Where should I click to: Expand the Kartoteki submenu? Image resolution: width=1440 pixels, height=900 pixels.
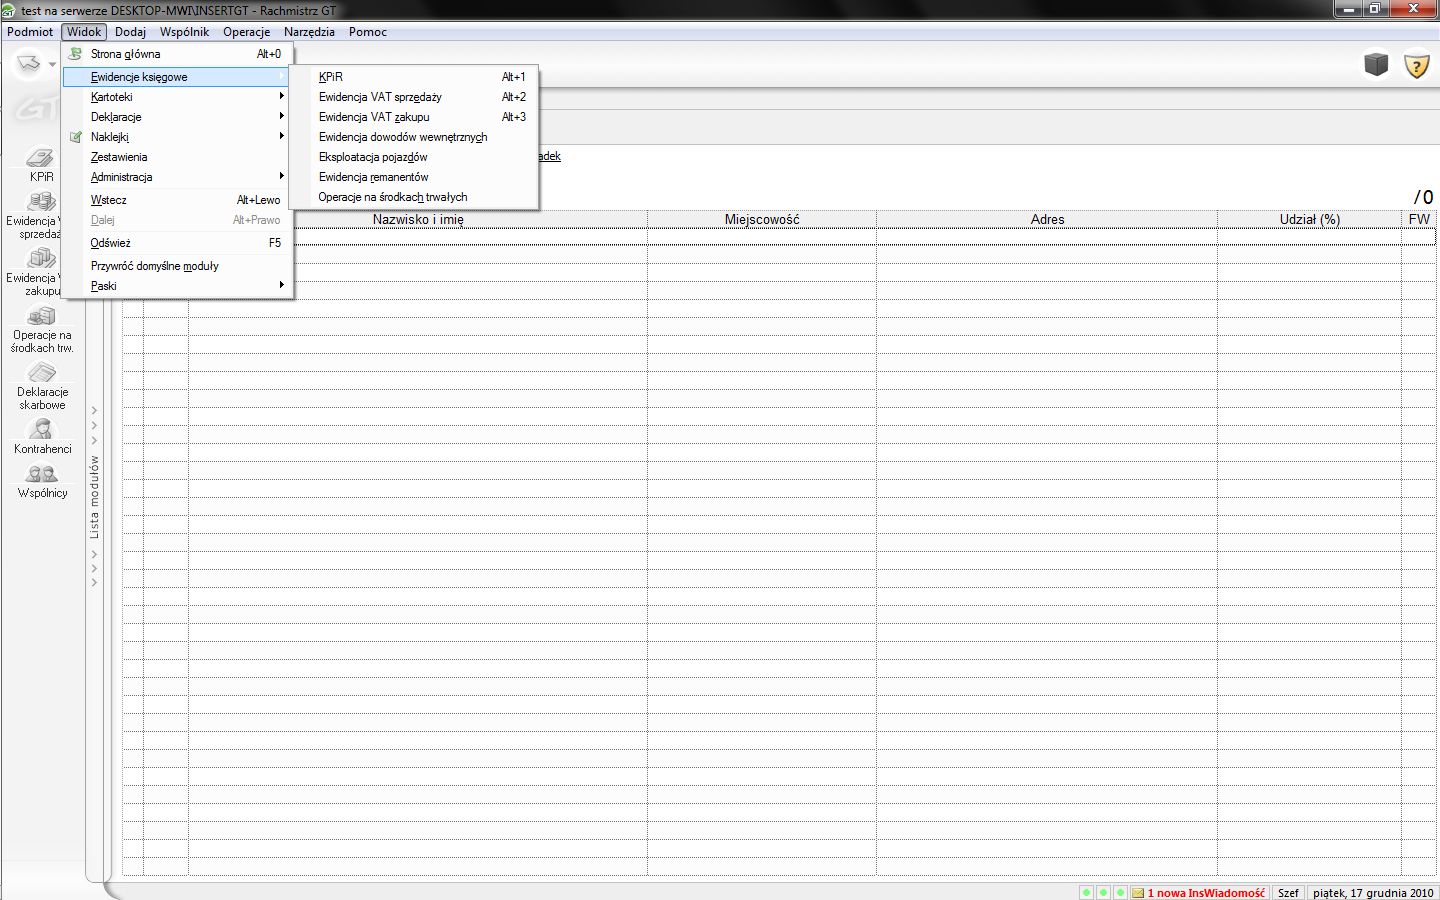(177, 97)
